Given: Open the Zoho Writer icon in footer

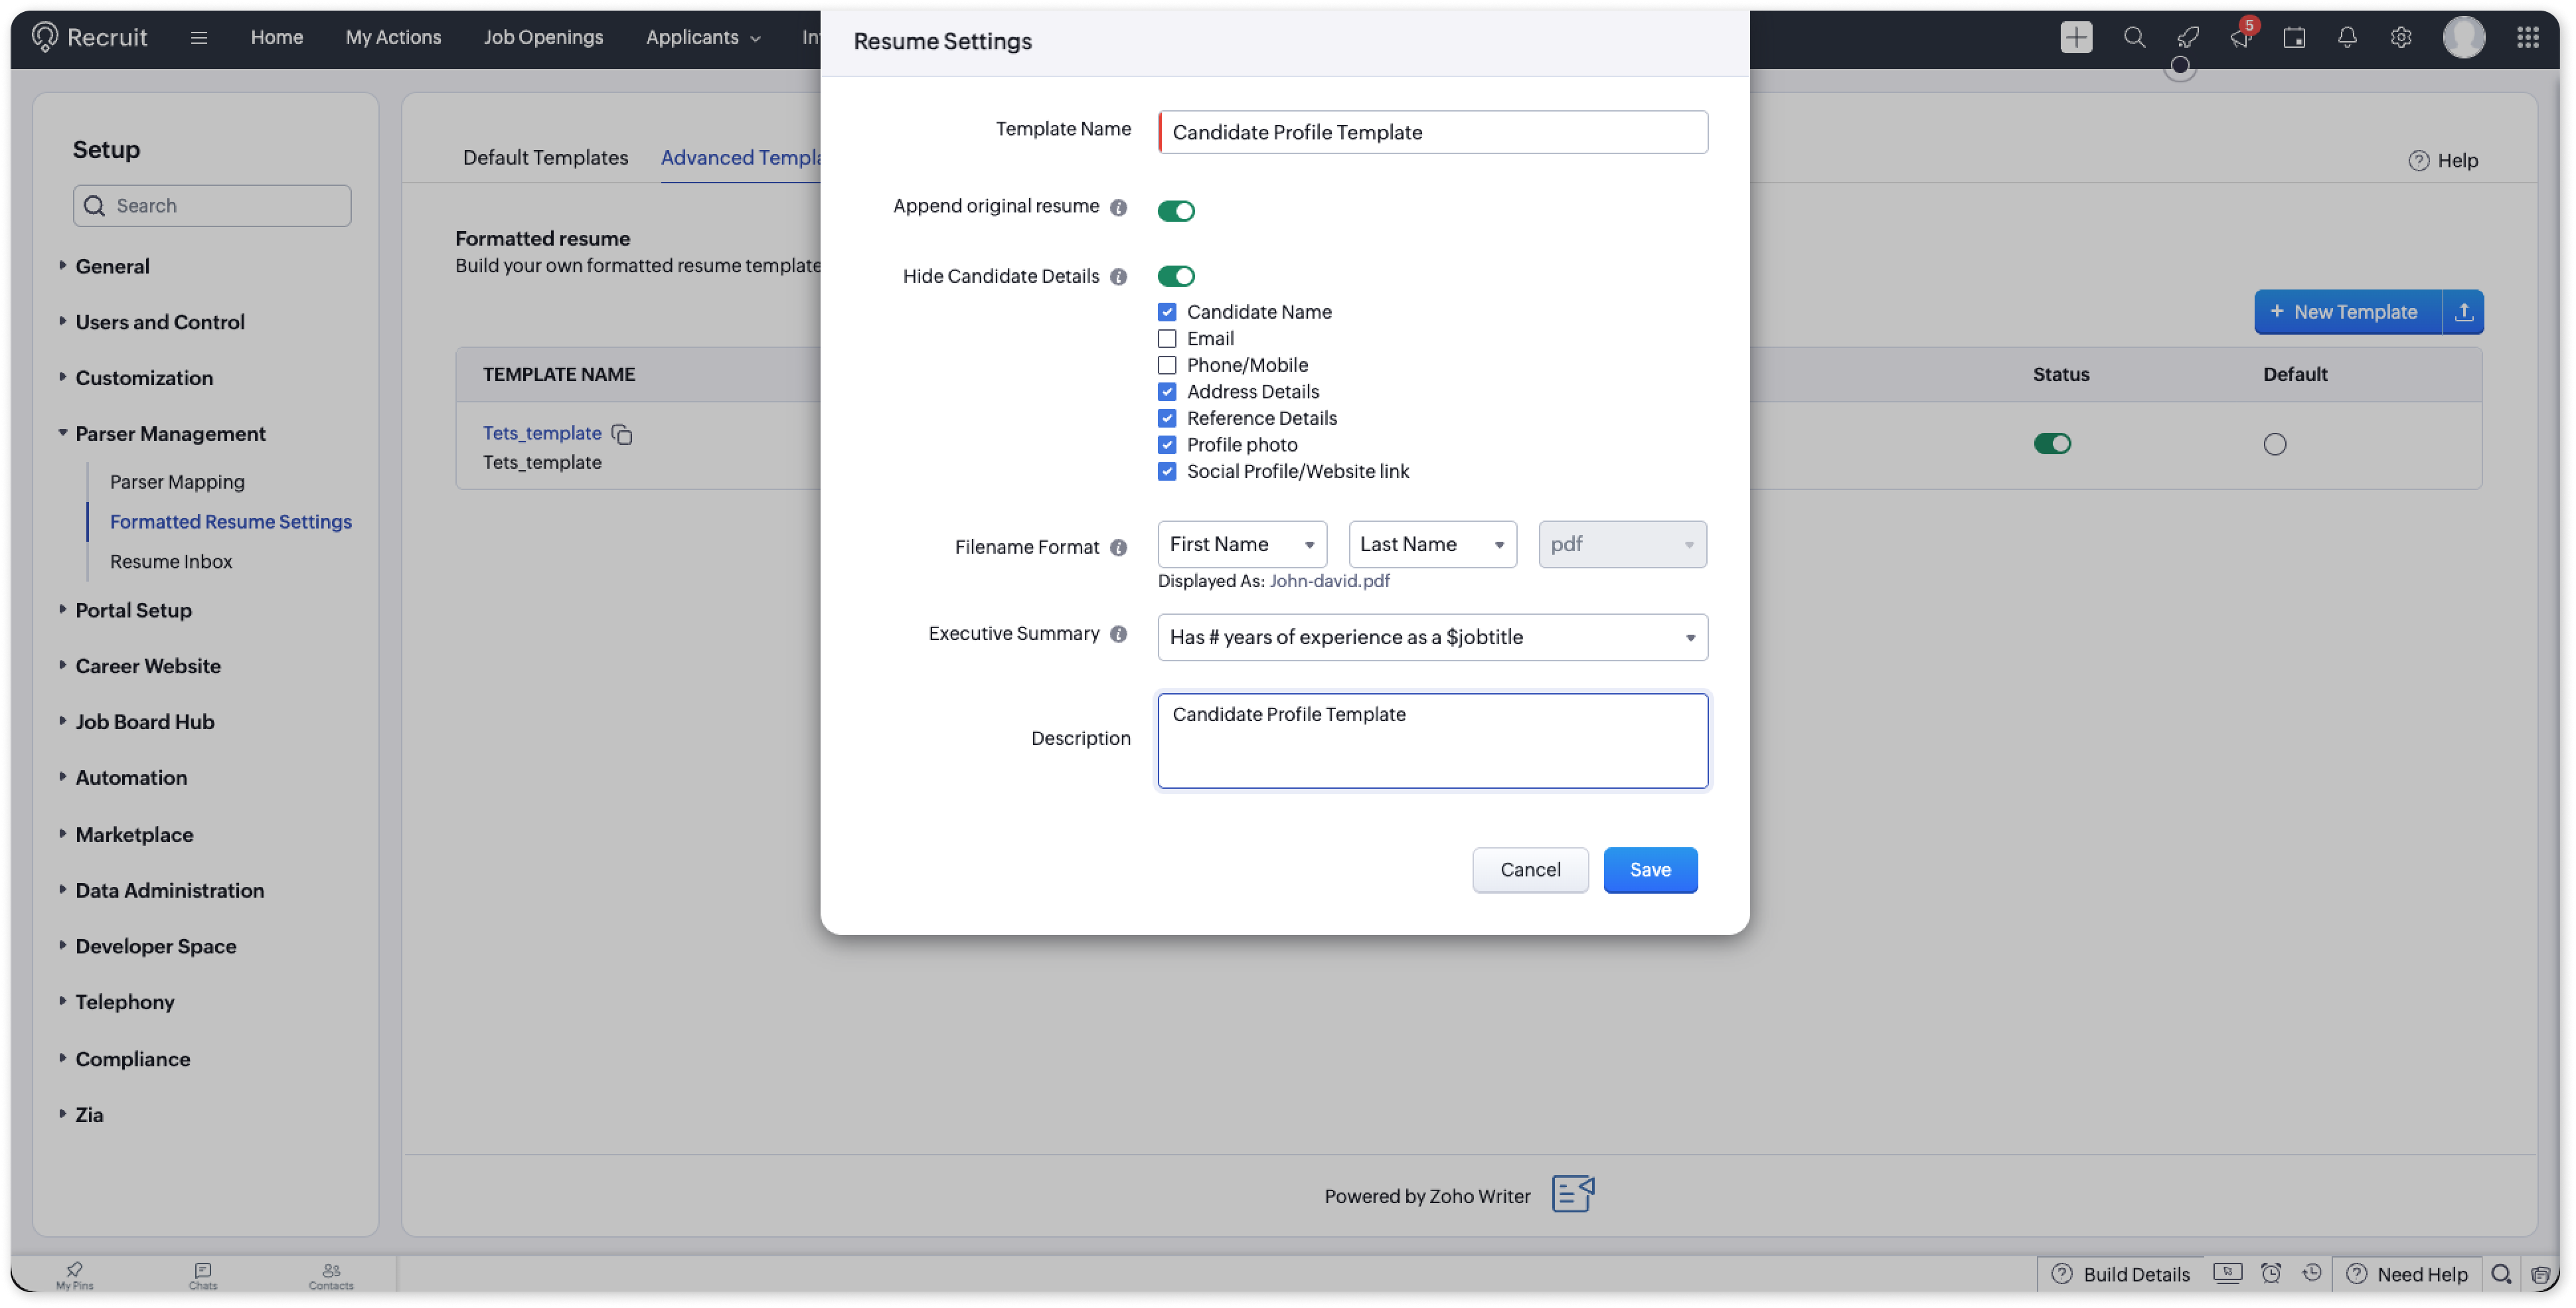Looking at the screenshot, I should pos(1572,1194).
